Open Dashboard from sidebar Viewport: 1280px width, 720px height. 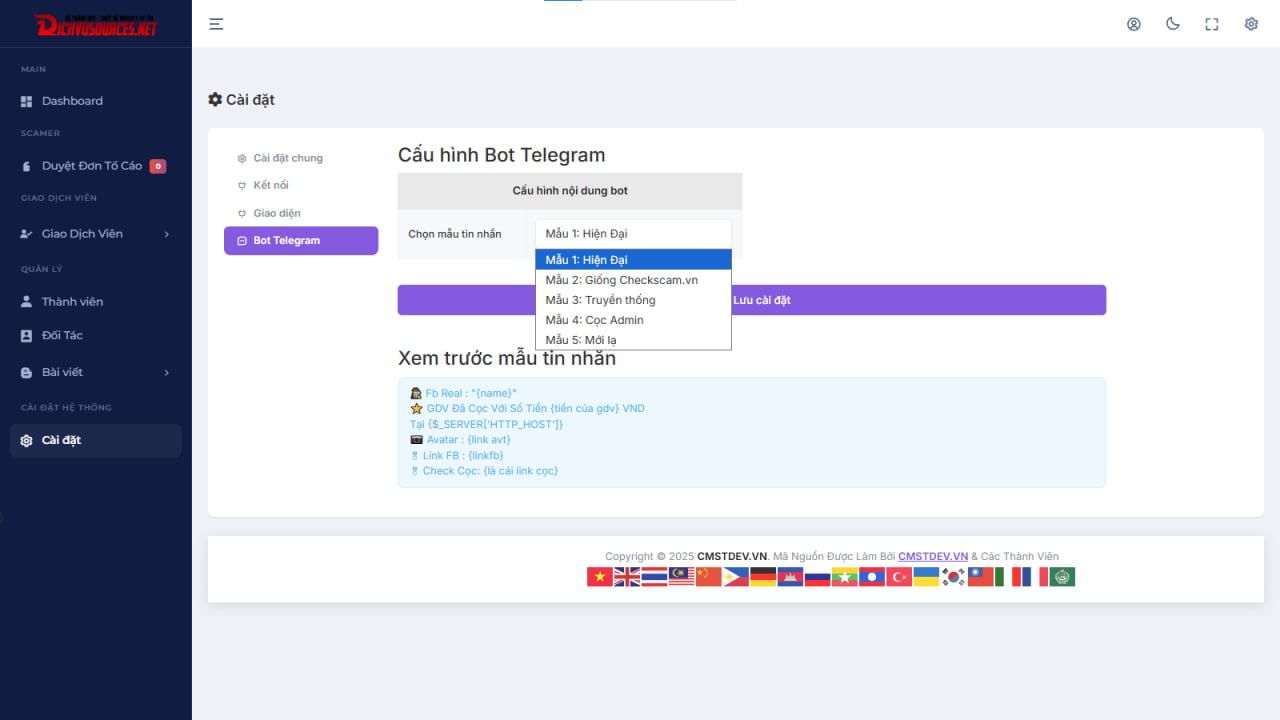pos(72,101)
